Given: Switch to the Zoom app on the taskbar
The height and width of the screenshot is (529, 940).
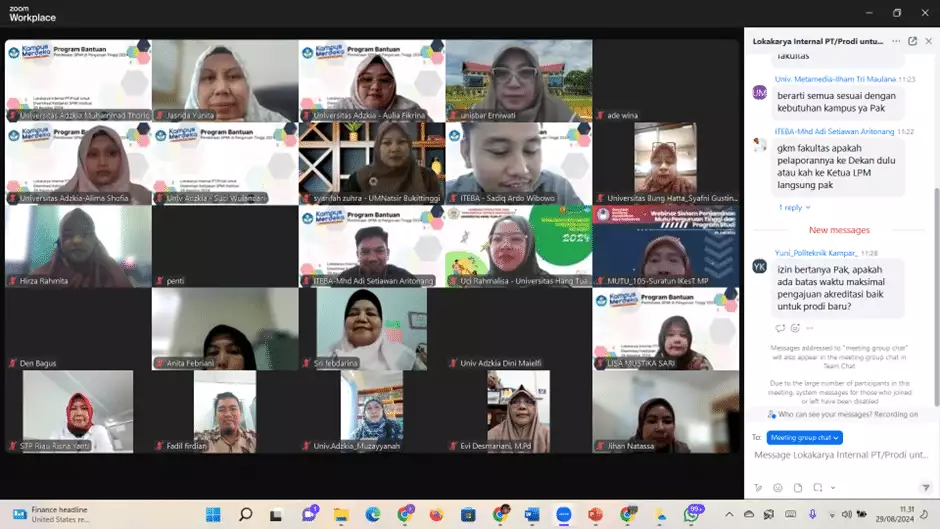Looking at the screenshot, I should [564, 515].
